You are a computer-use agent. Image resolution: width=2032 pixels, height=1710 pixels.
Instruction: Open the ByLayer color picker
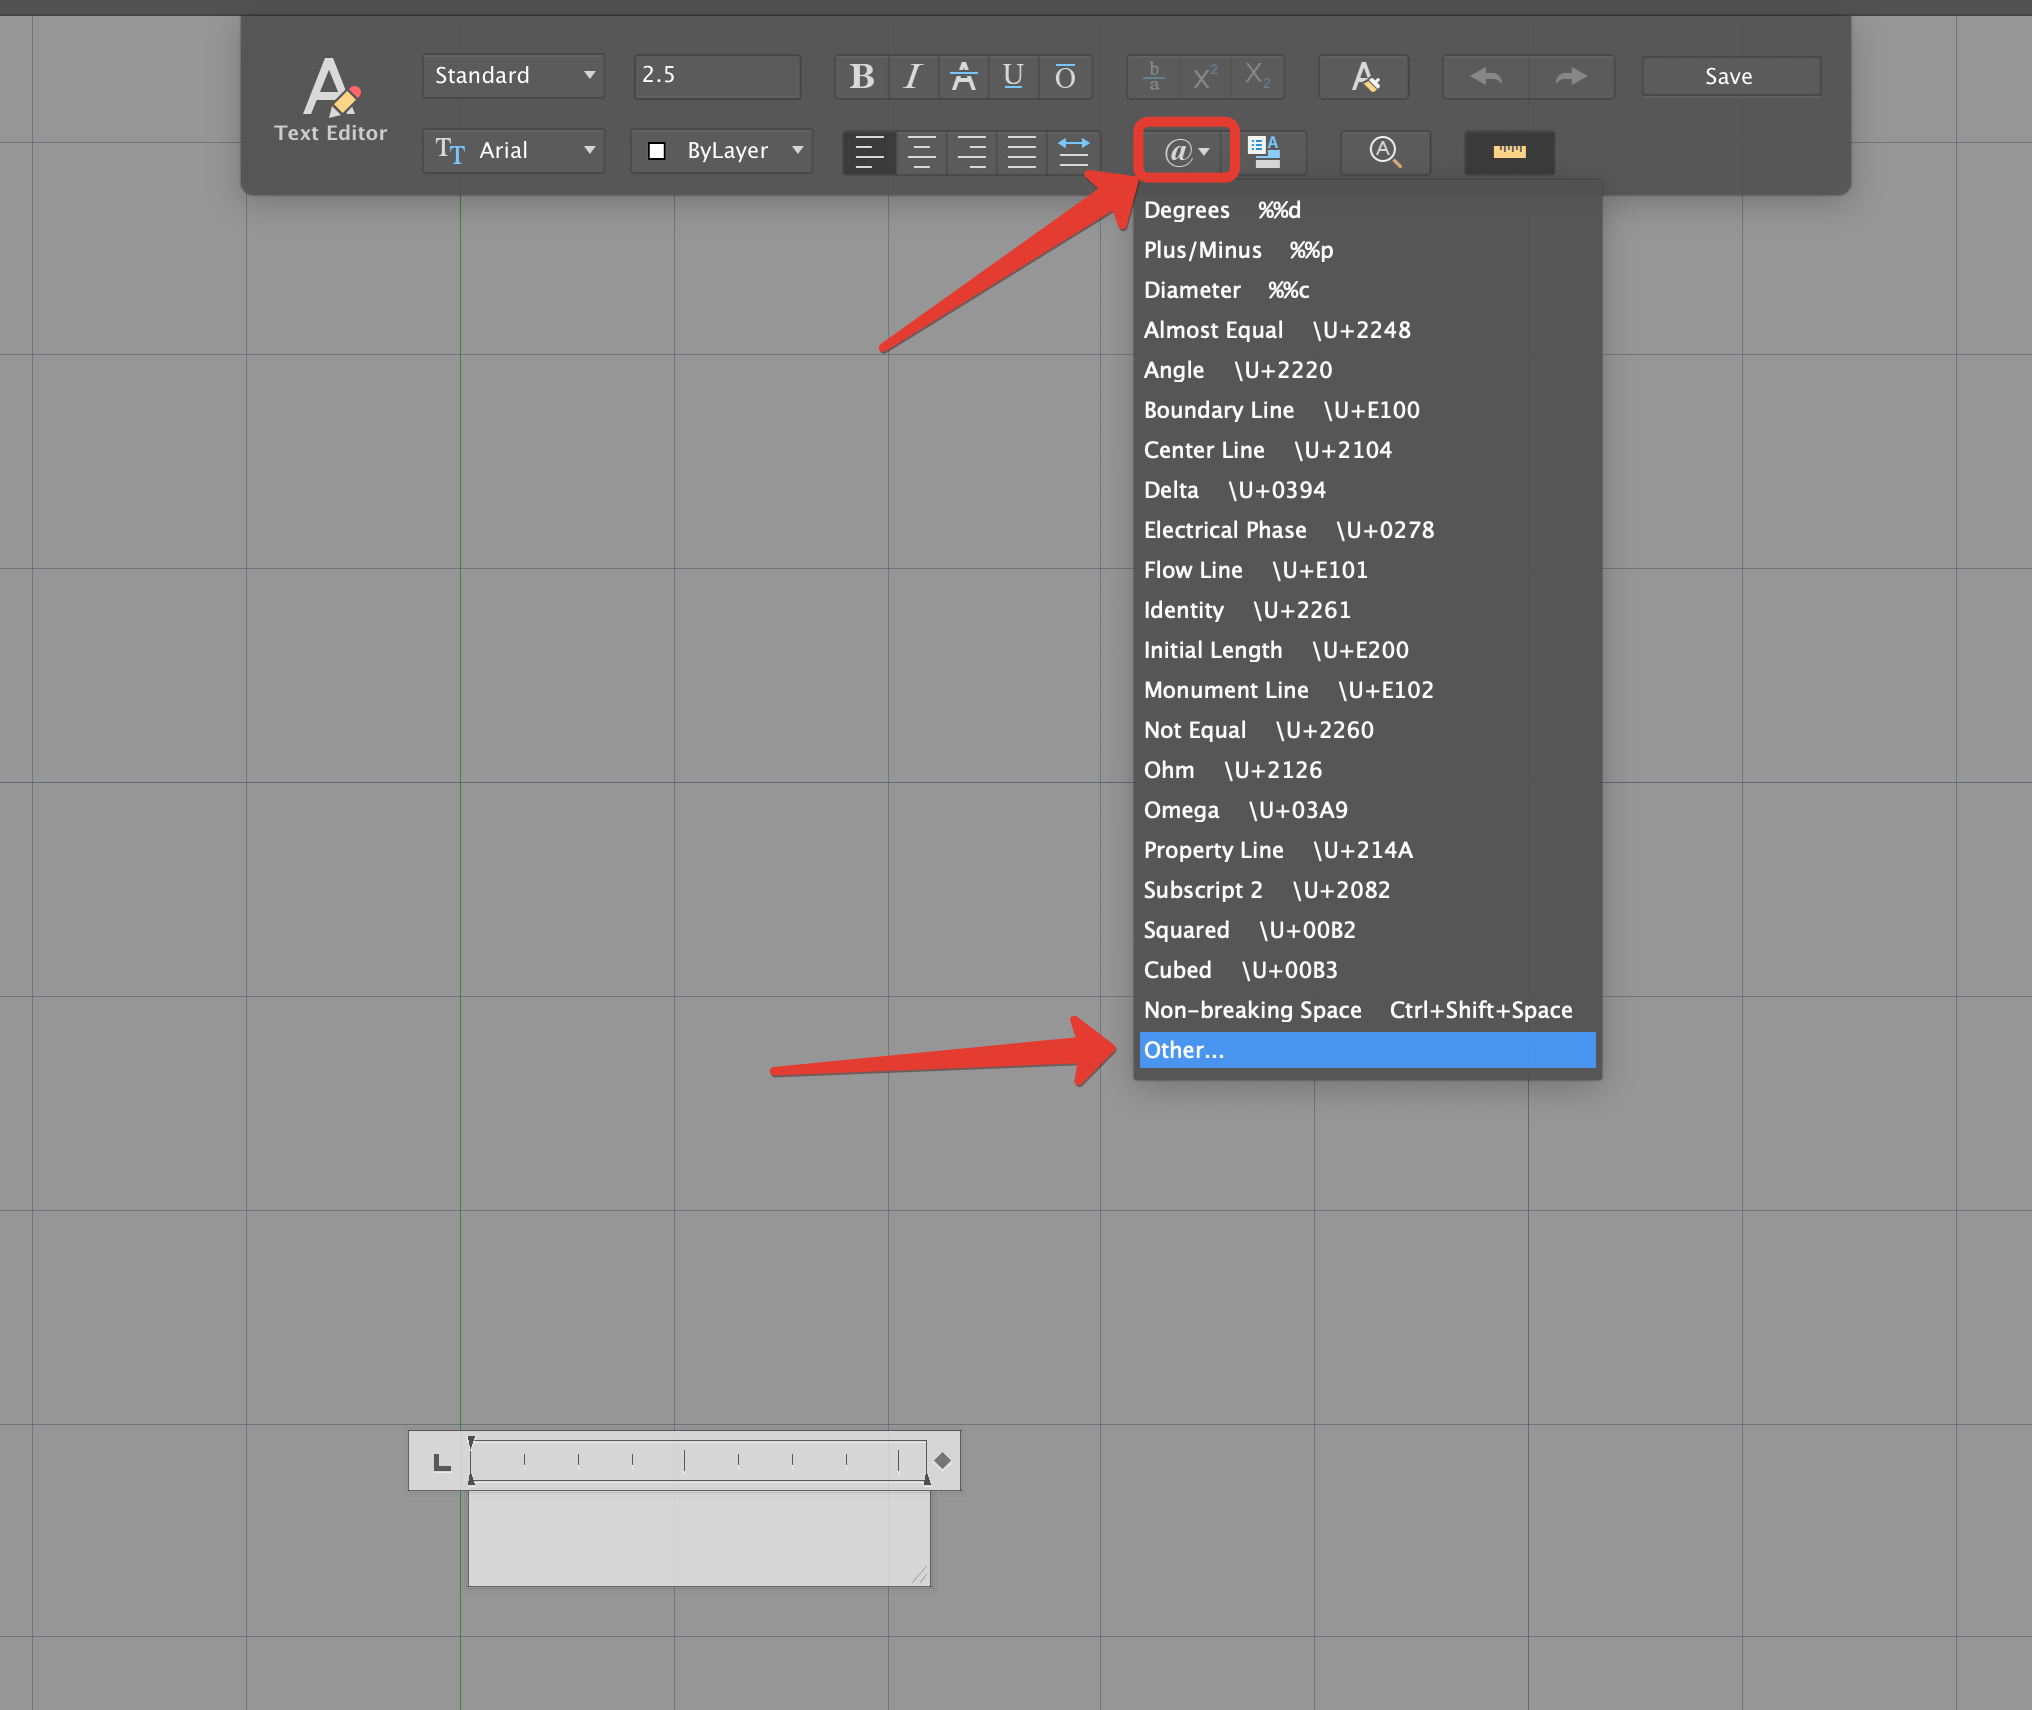(720, 150)
